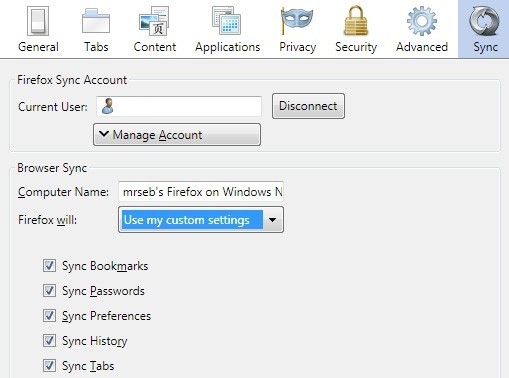Expand the Manage Account dropdown button
The height and width of the screenshot is (378, 509).
point(177,135)
